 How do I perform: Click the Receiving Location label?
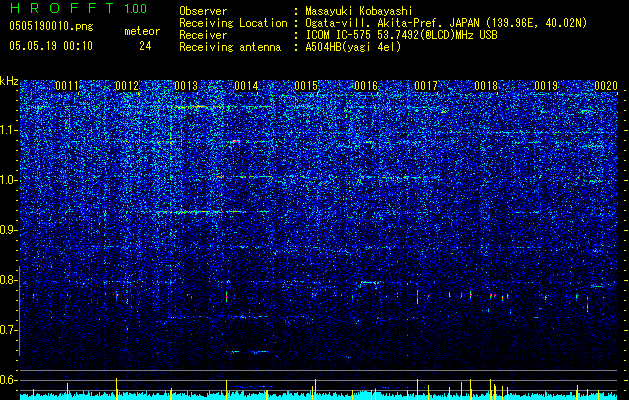(x=233, y=23)
